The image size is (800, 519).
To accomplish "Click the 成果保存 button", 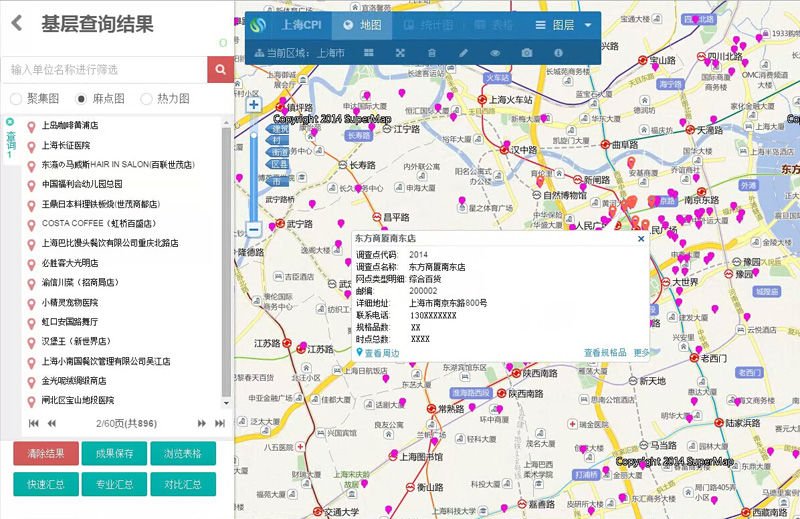I will click(x=114, y=453).
